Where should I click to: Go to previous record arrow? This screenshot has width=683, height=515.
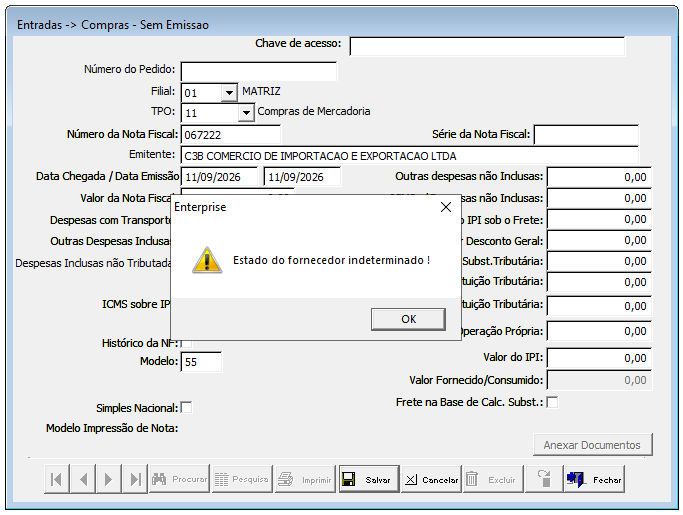83,479
